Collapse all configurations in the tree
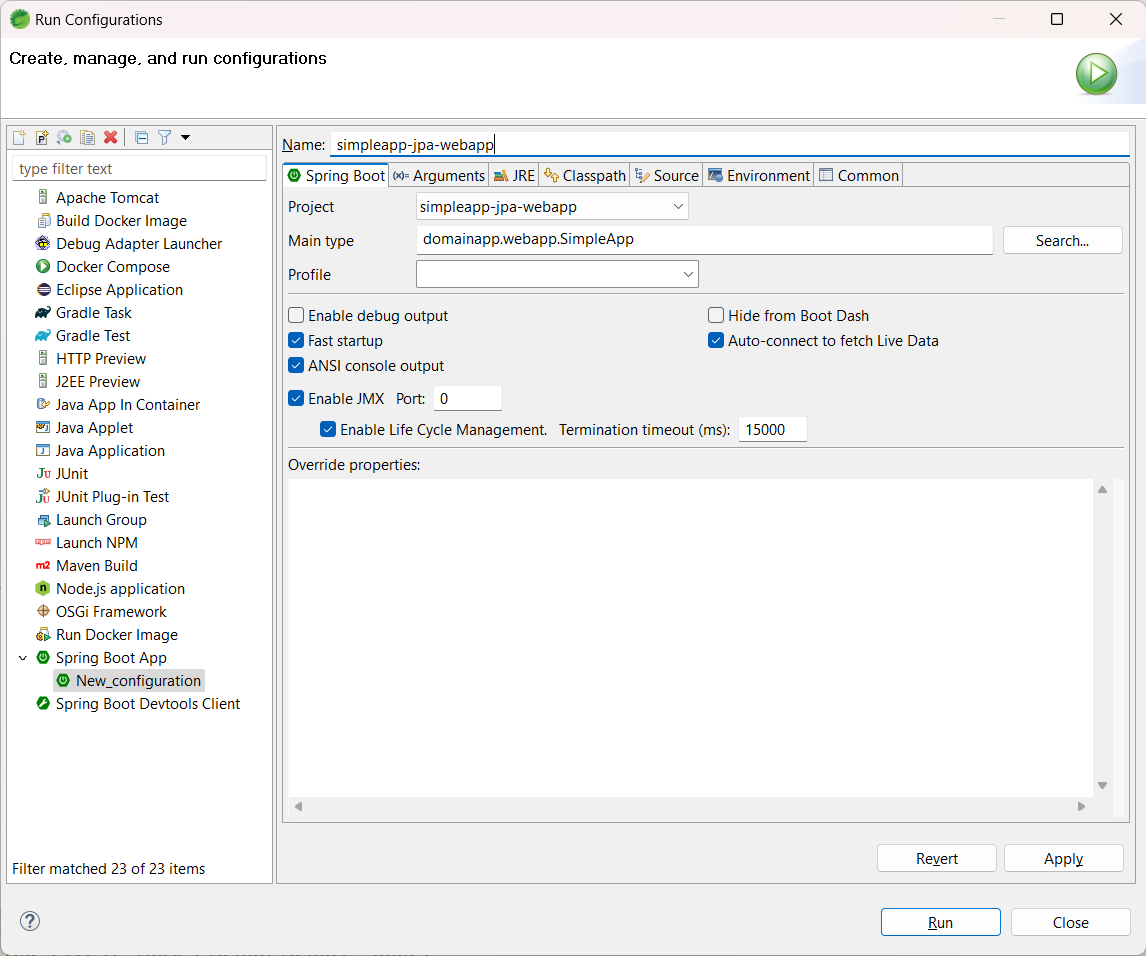The width and height of the screenshot is (1146, 956). pos(142,137)
